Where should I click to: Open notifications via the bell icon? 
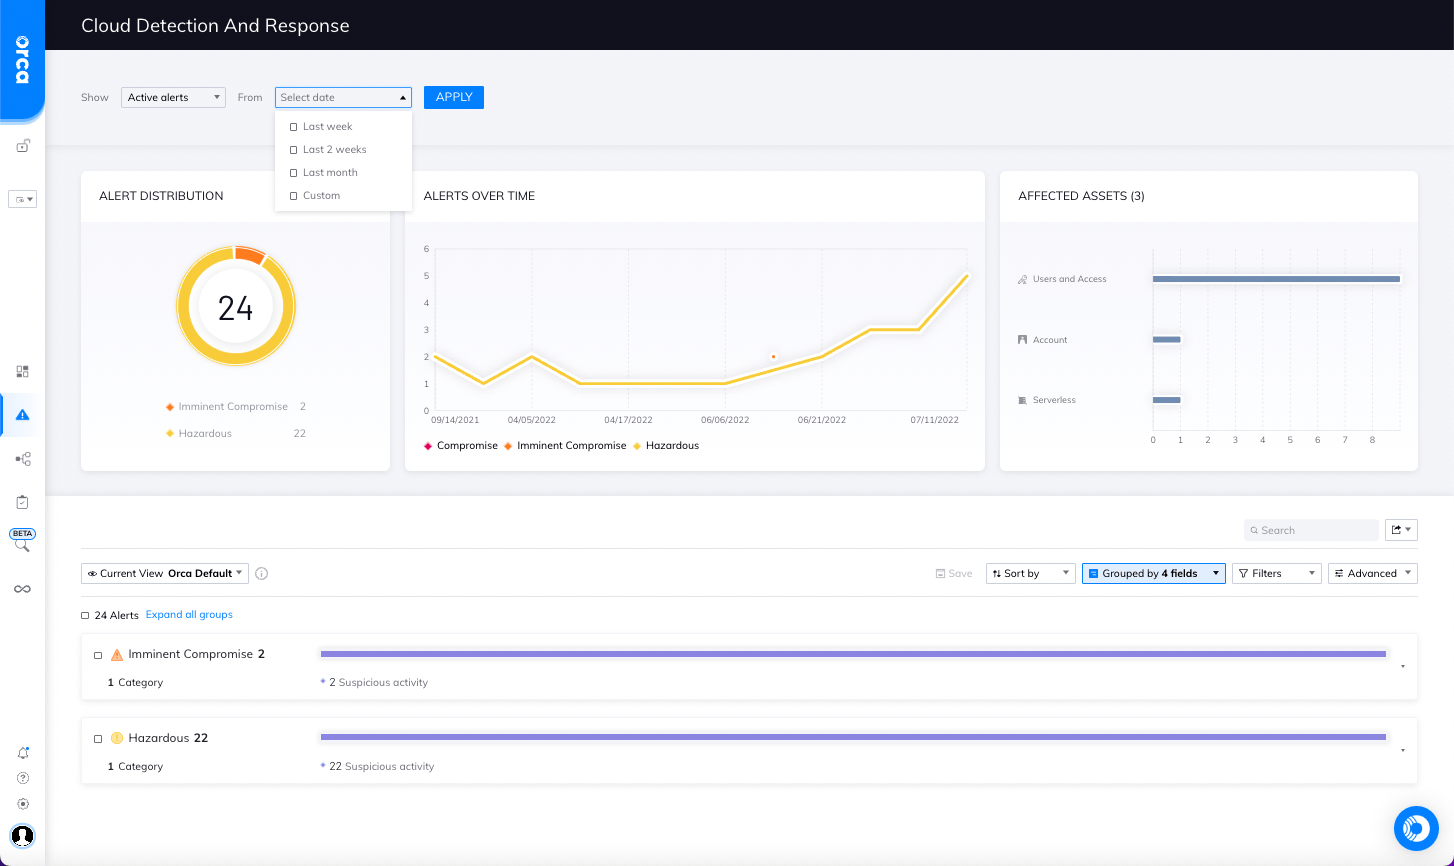coord(22,751)
